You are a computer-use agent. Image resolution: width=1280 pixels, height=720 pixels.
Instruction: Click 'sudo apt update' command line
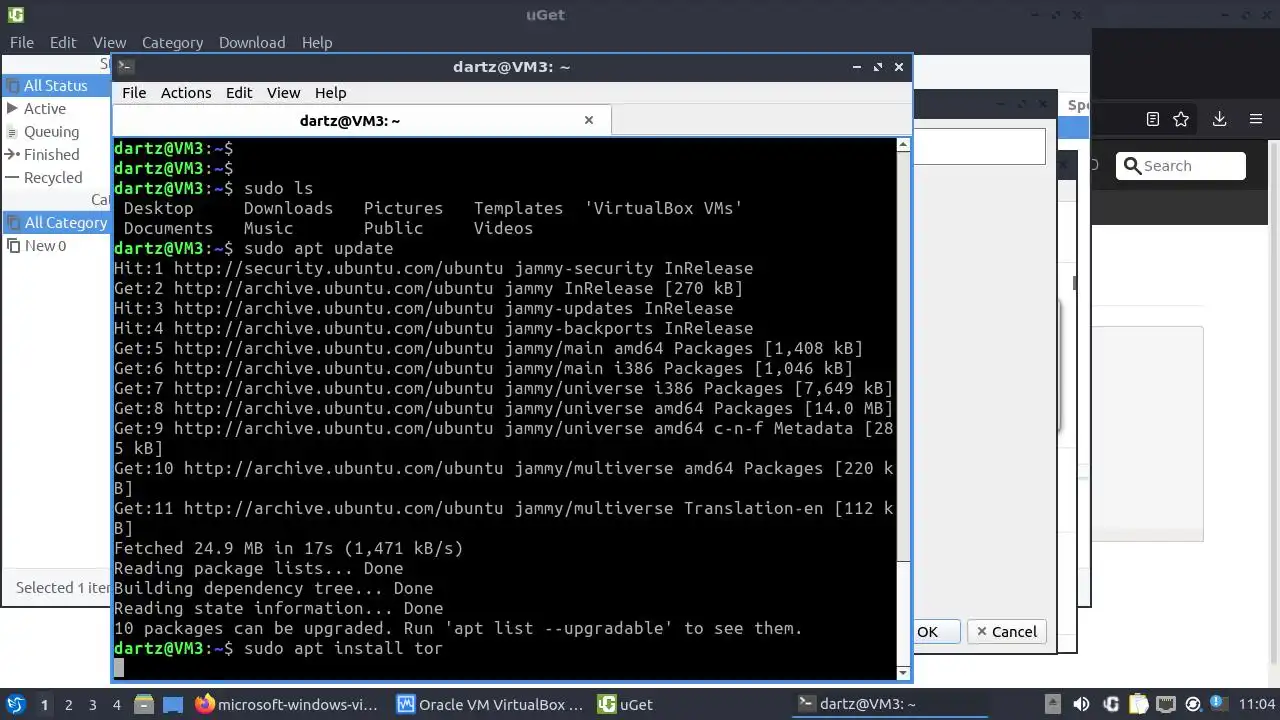point(318,248)
